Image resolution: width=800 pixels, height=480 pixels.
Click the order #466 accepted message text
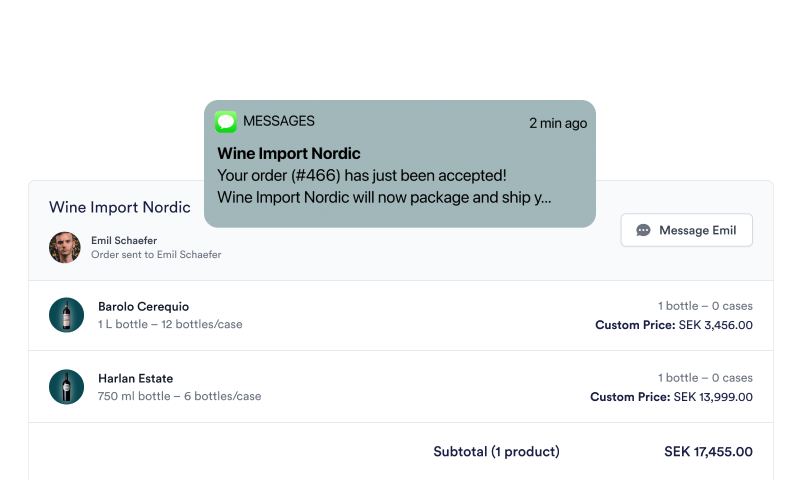(362, 175)
